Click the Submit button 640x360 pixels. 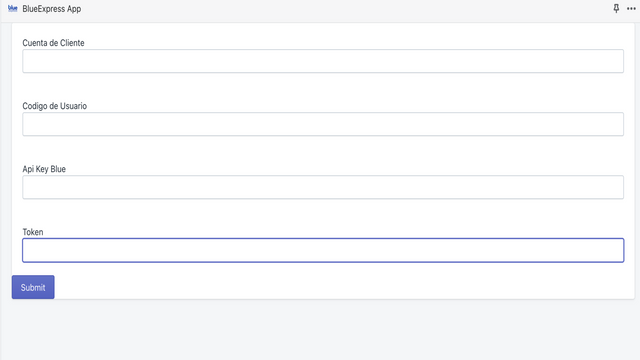pos(33,287)
